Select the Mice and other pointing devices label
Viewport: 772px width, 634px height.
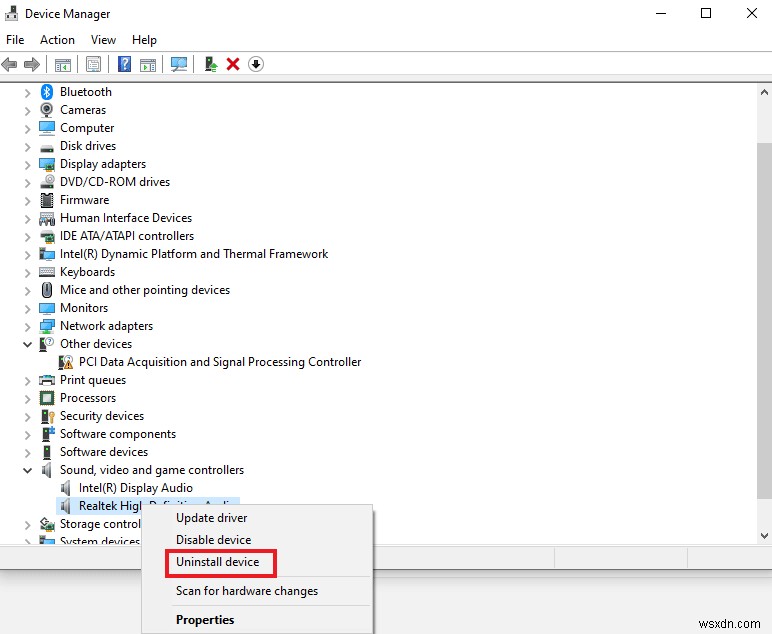pyautogui.click(x=145, y=290)
